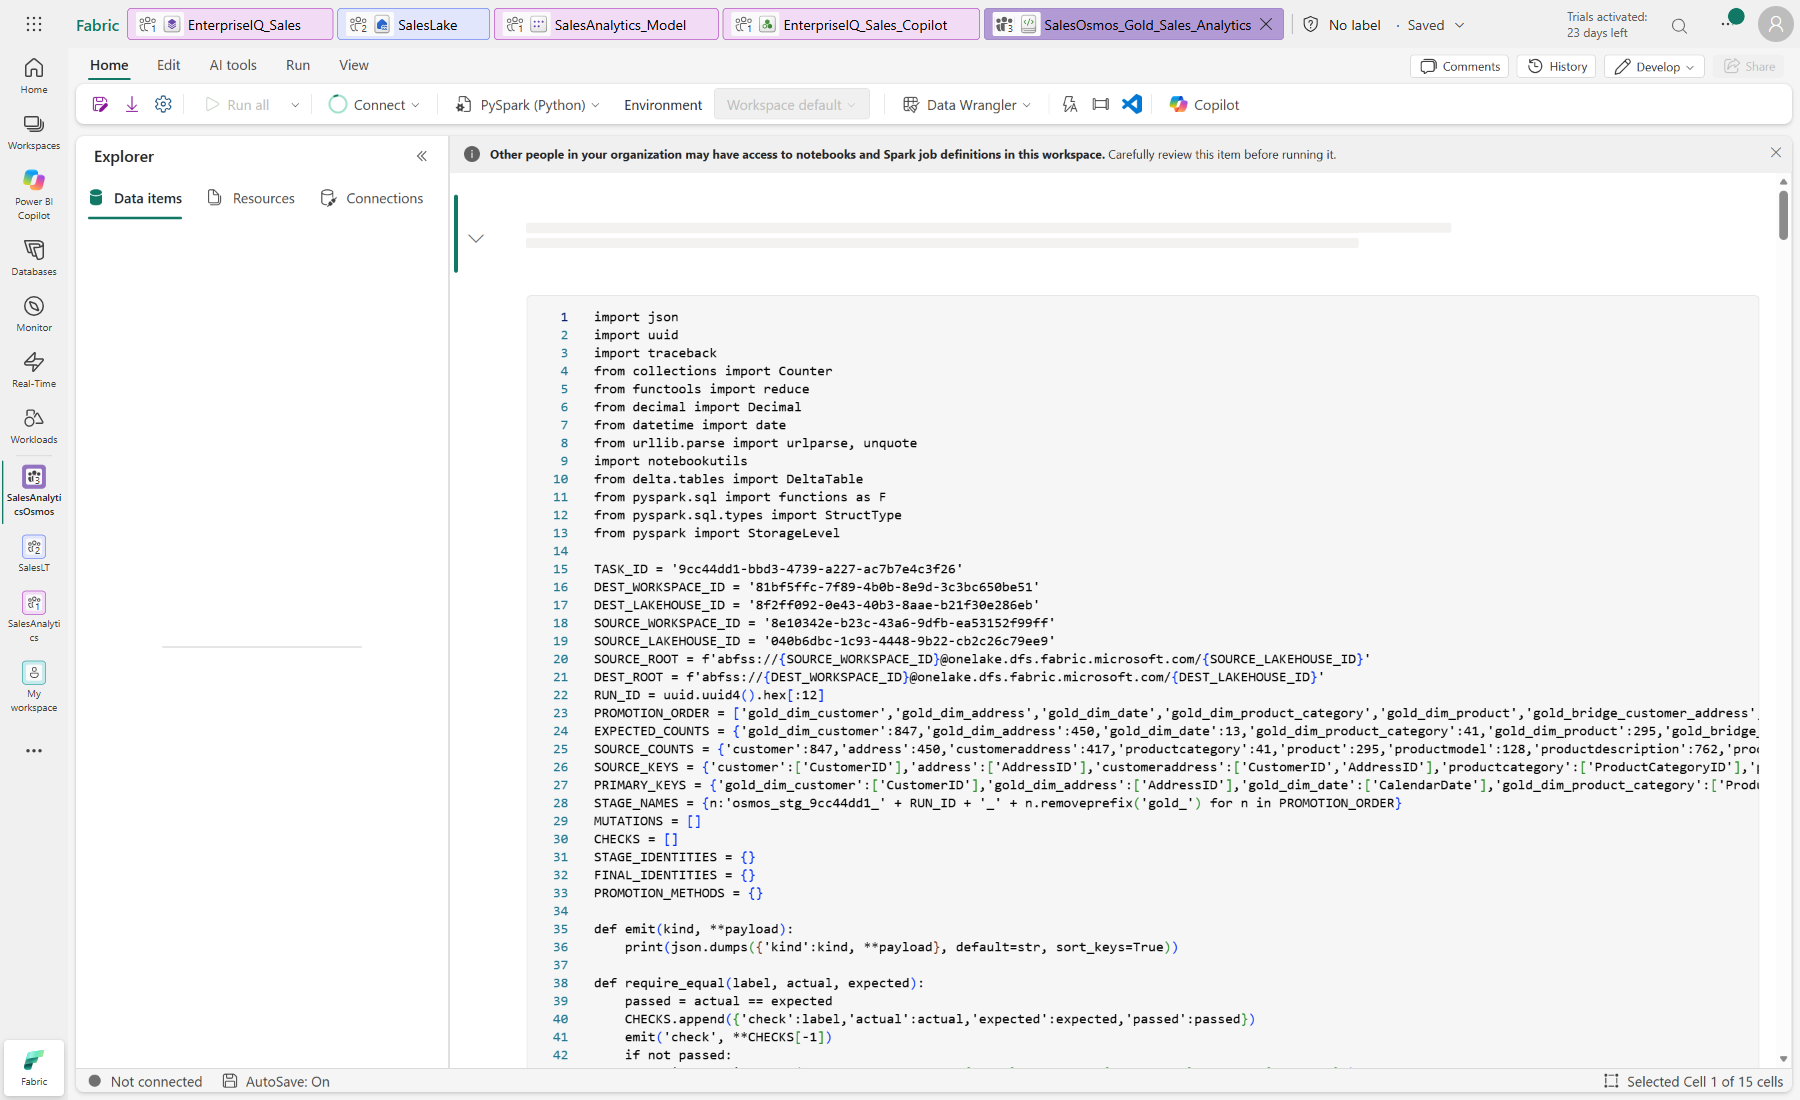Click the notebook vertical scrollbar thumb
The image size is (1800, 1100).
point(1783,214)
